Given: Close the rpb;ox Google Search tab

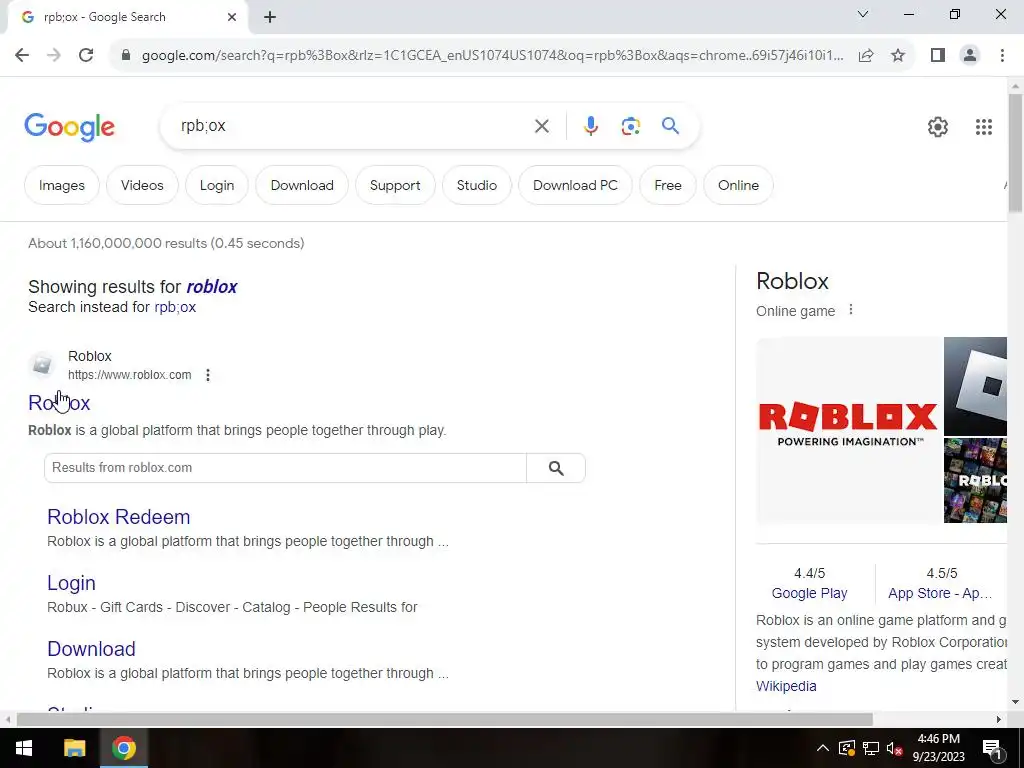Looking at the screenshot, I should [x=232, y=17].
